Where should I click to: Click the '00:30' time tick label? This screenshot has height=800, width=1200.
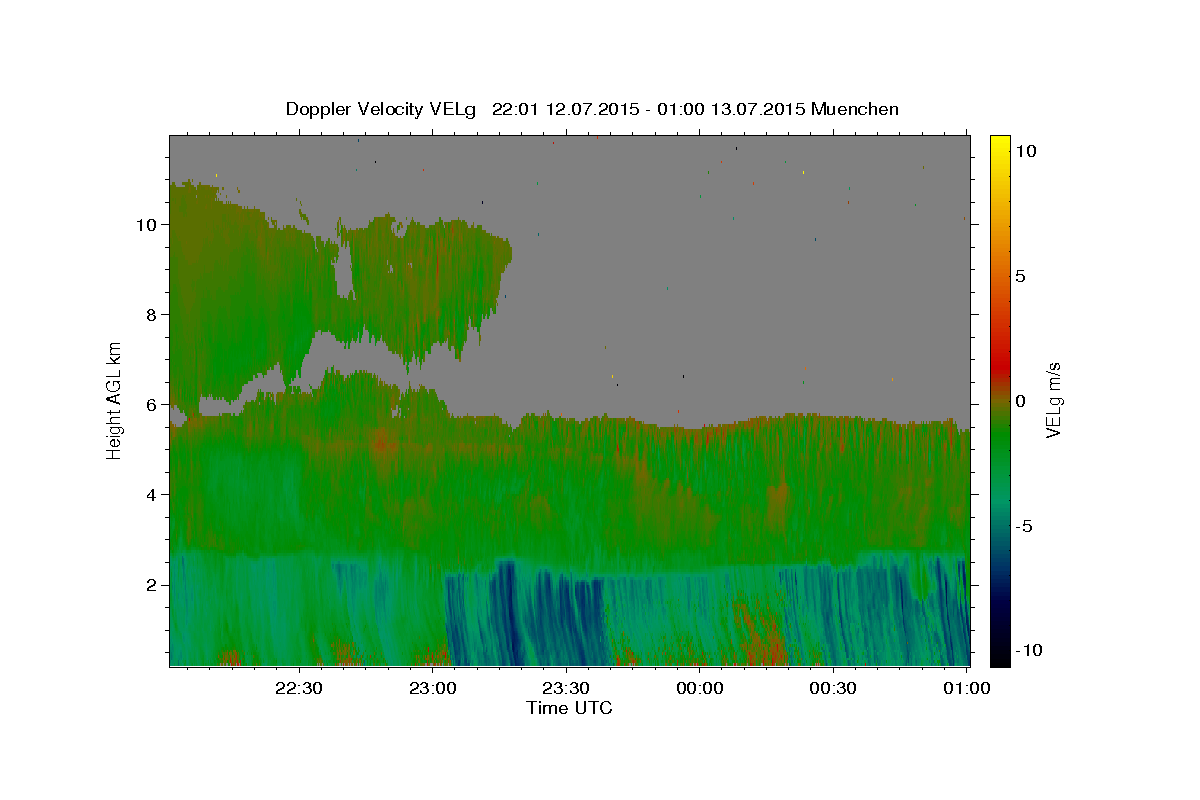[833, 688]
